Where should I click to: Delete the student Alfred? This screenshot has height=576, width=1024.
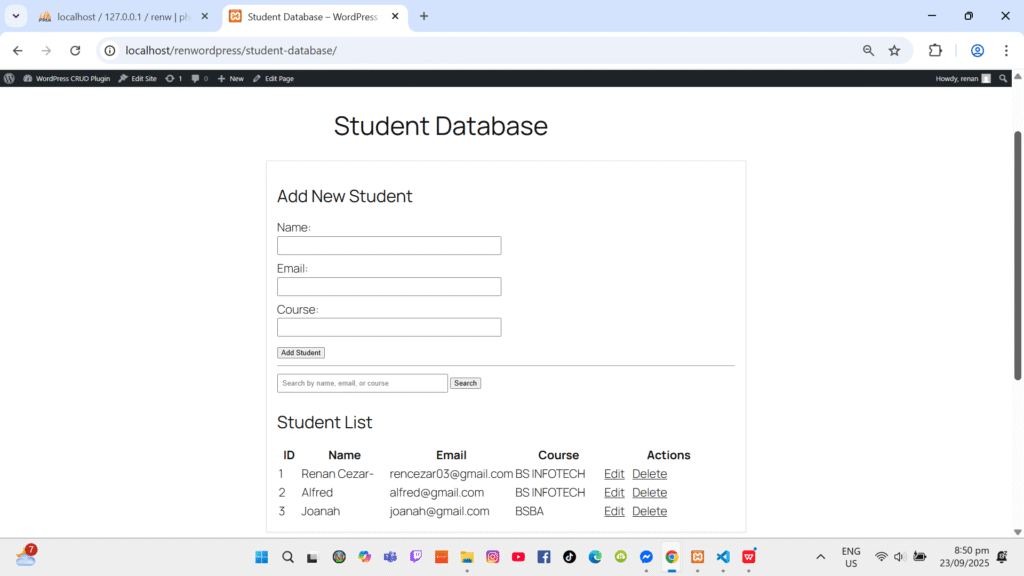[649, 493]
